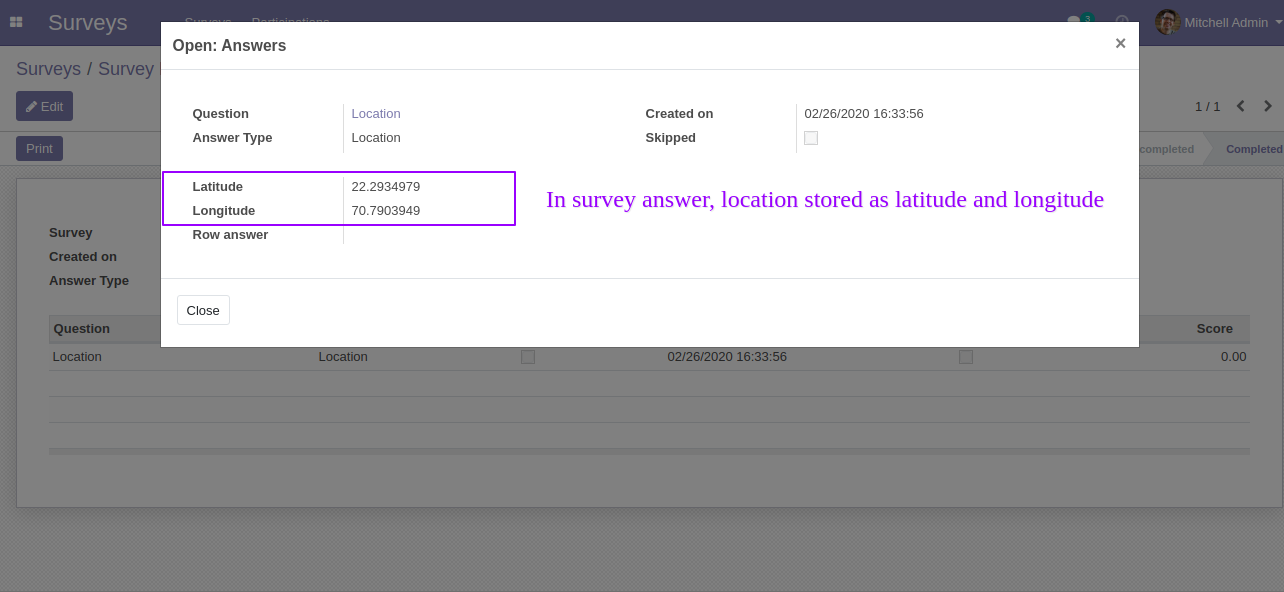Go to the previous record arrow
Viewport: 1284px width, 592px height.
coord(1241,106)
